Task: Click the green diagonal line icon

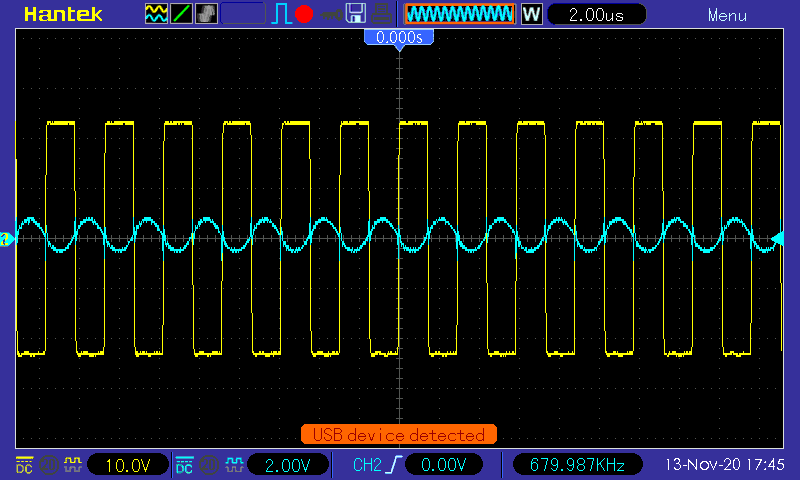Action: (x=181, y=14)
